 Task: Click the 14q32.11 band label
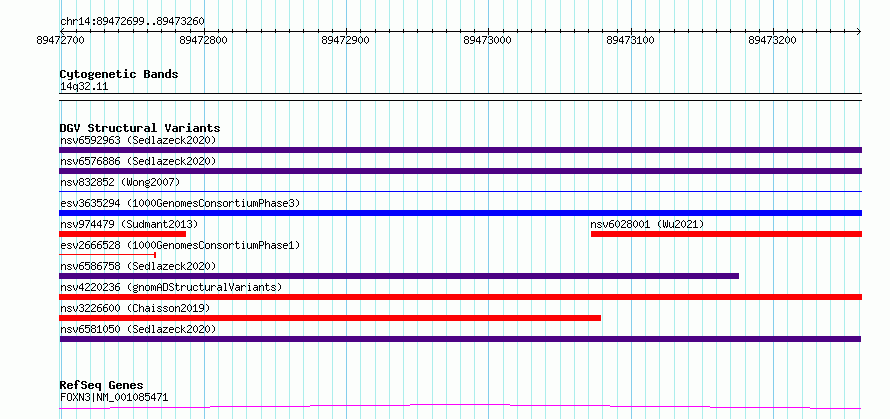[x=84, y=87]
